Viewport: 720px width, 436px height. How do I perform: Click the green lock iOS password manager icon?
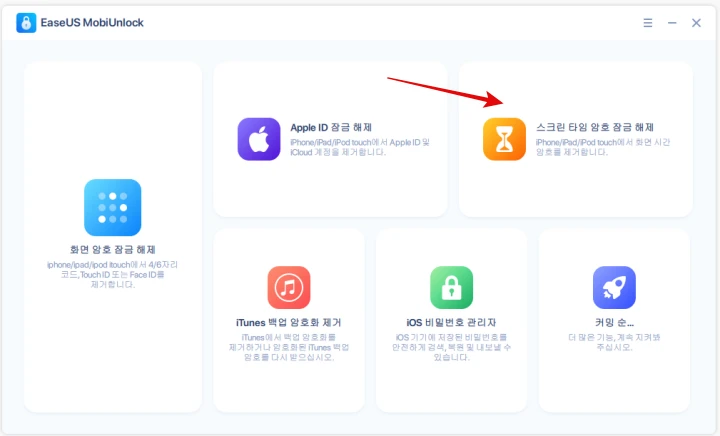(x=451, y=287)
